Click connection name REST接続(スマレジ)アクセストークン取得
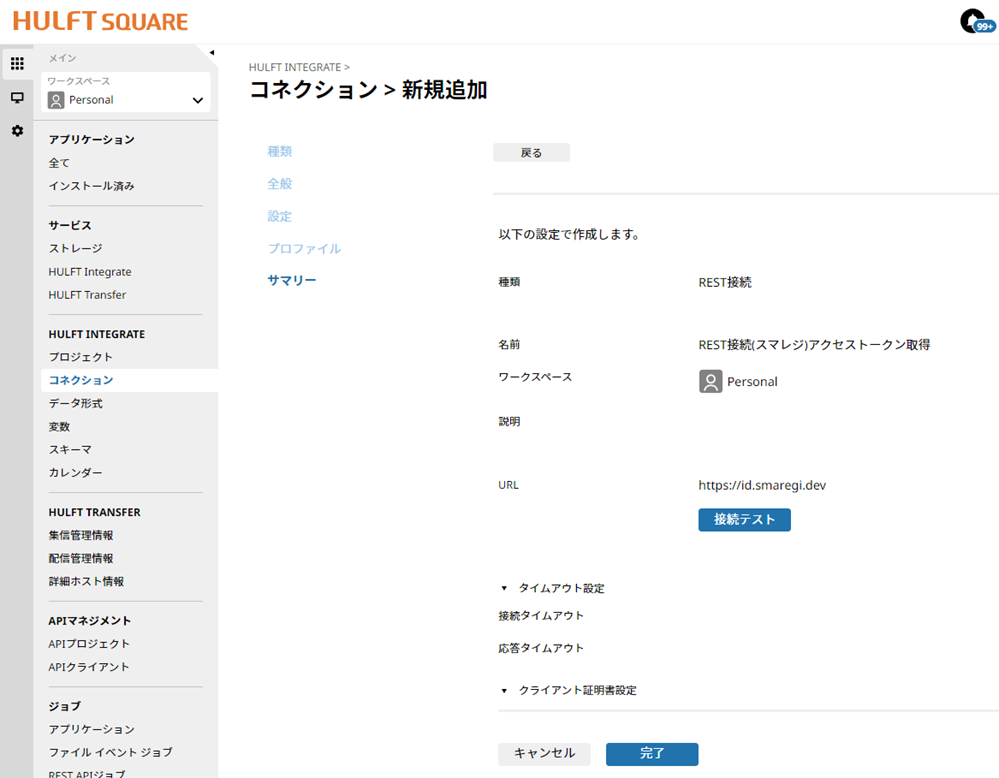 tap(814, 345)
